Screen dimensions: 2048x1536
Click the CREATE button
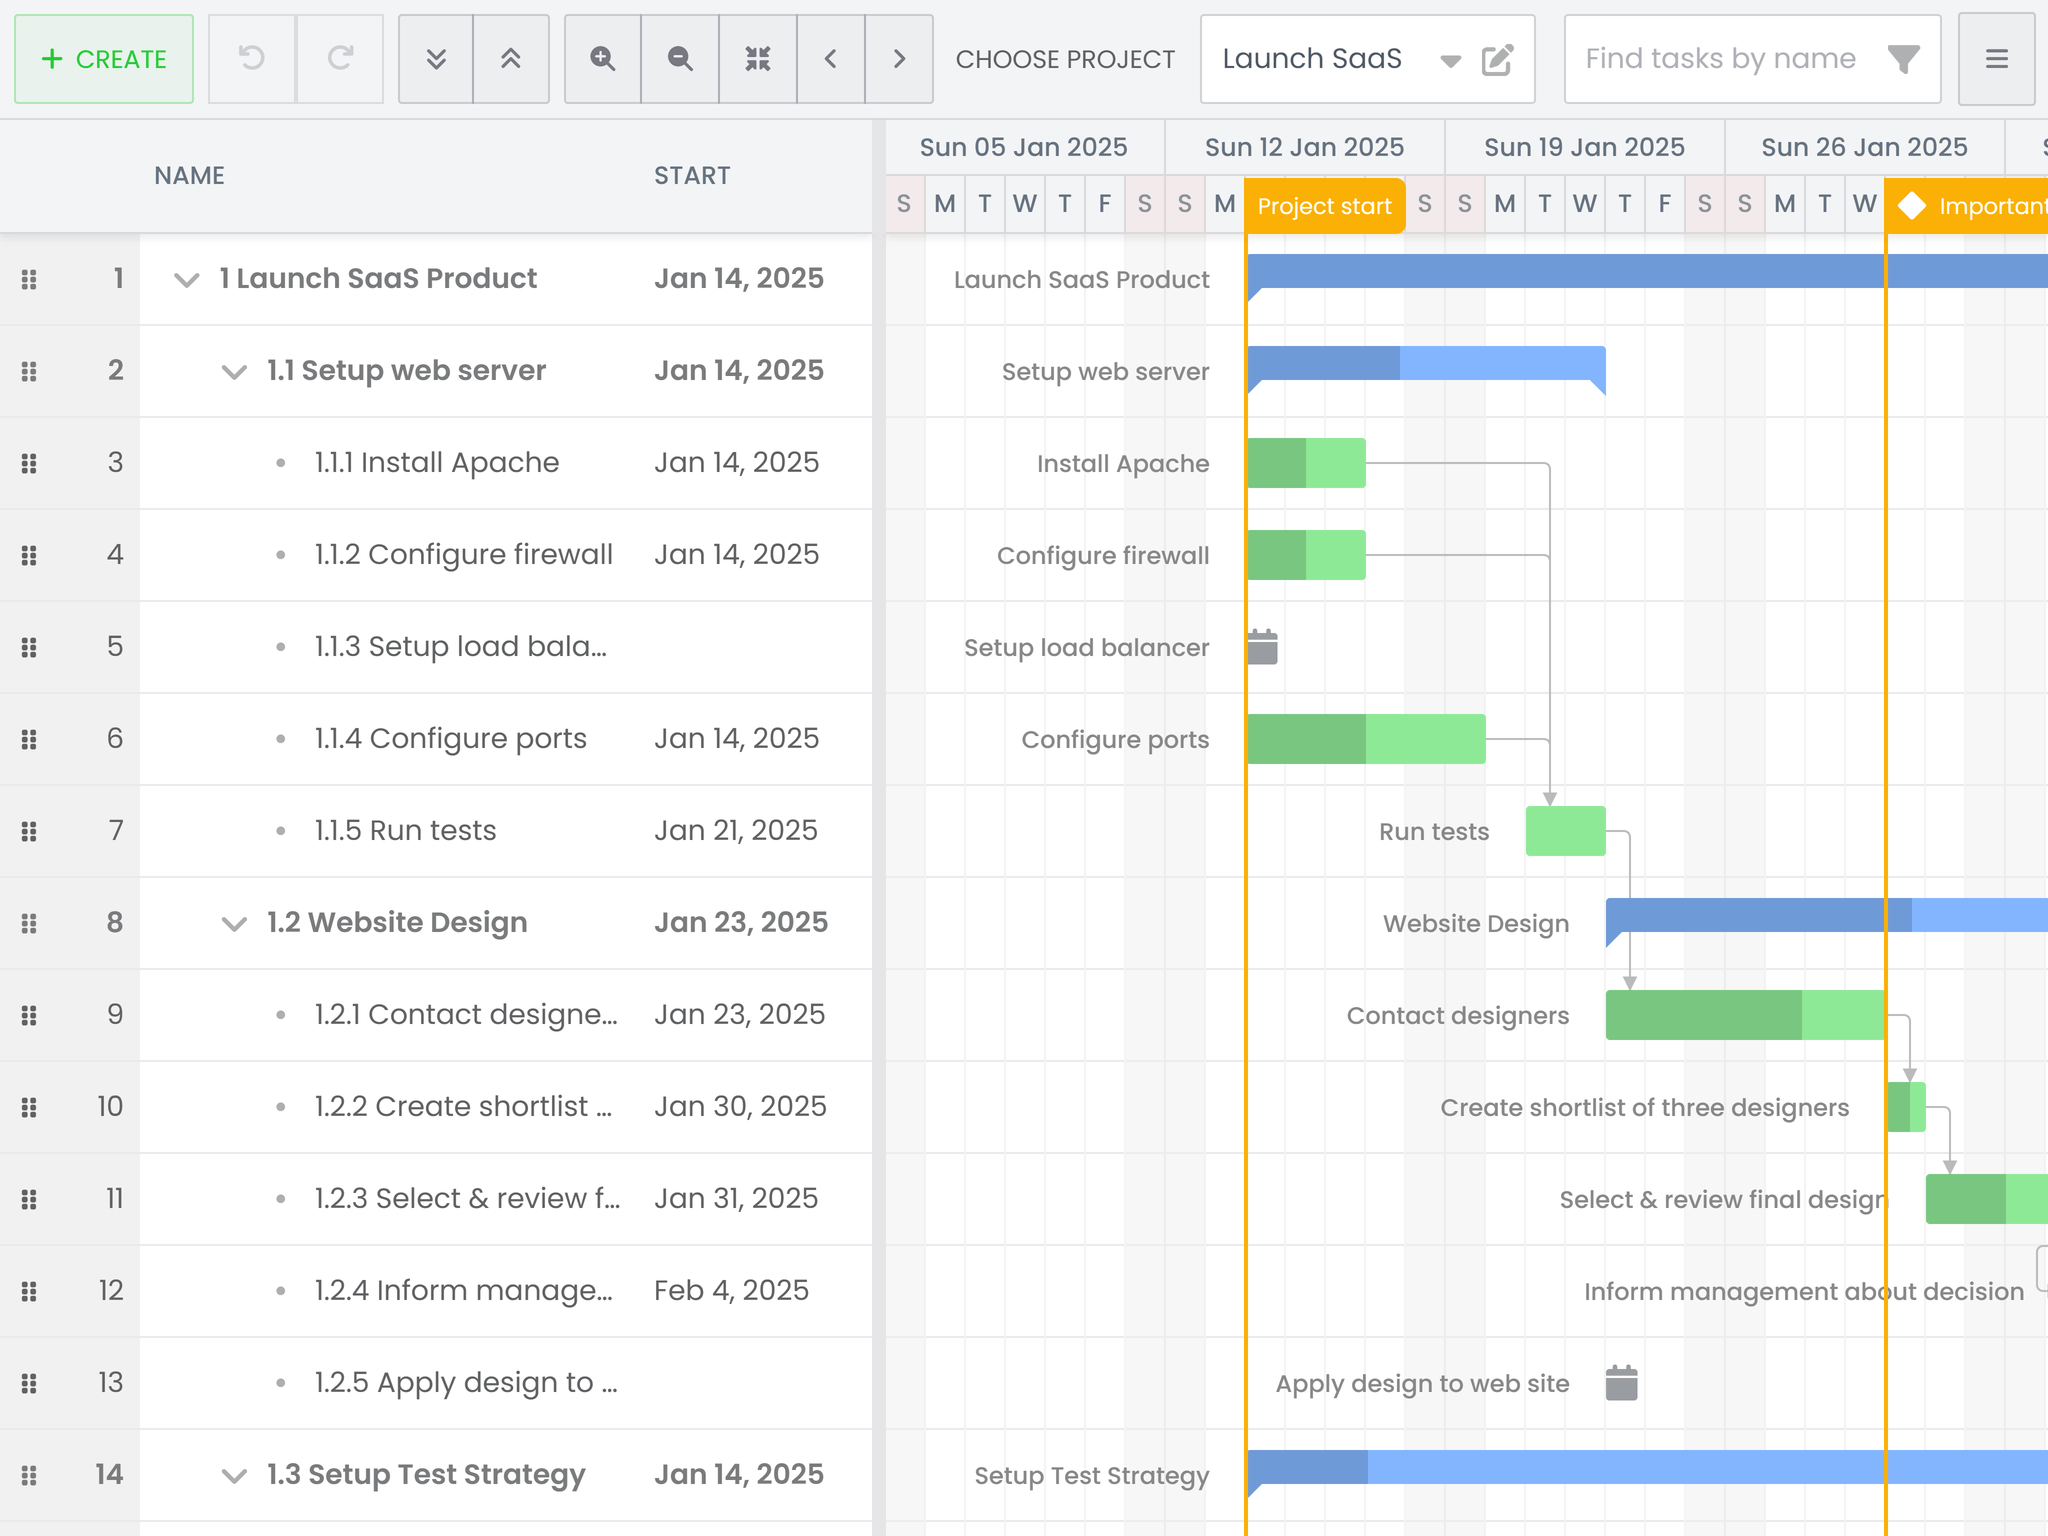click(x=104, y=59)
